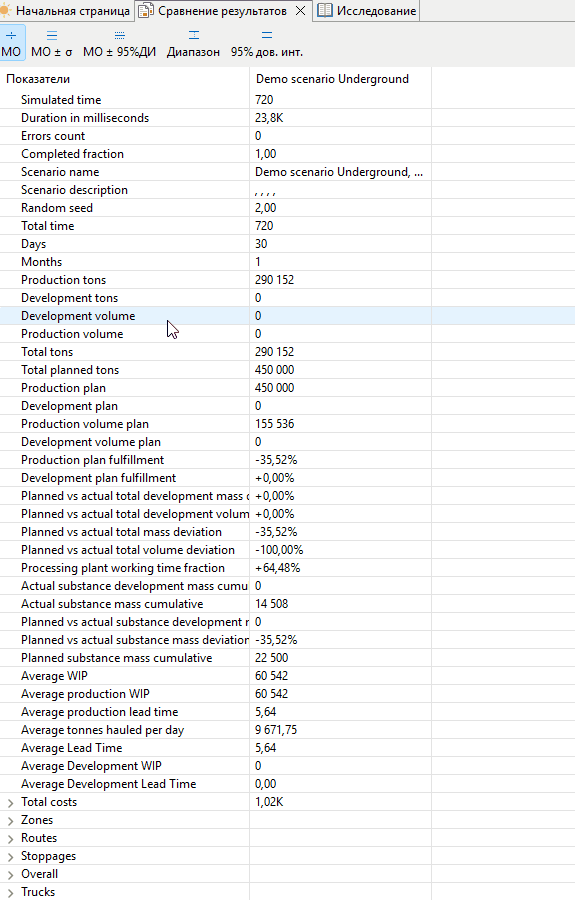This screenshot has height=900, width=575.
Task: Select МО ± 95%ДИ display mode
Action: point(119,36)
